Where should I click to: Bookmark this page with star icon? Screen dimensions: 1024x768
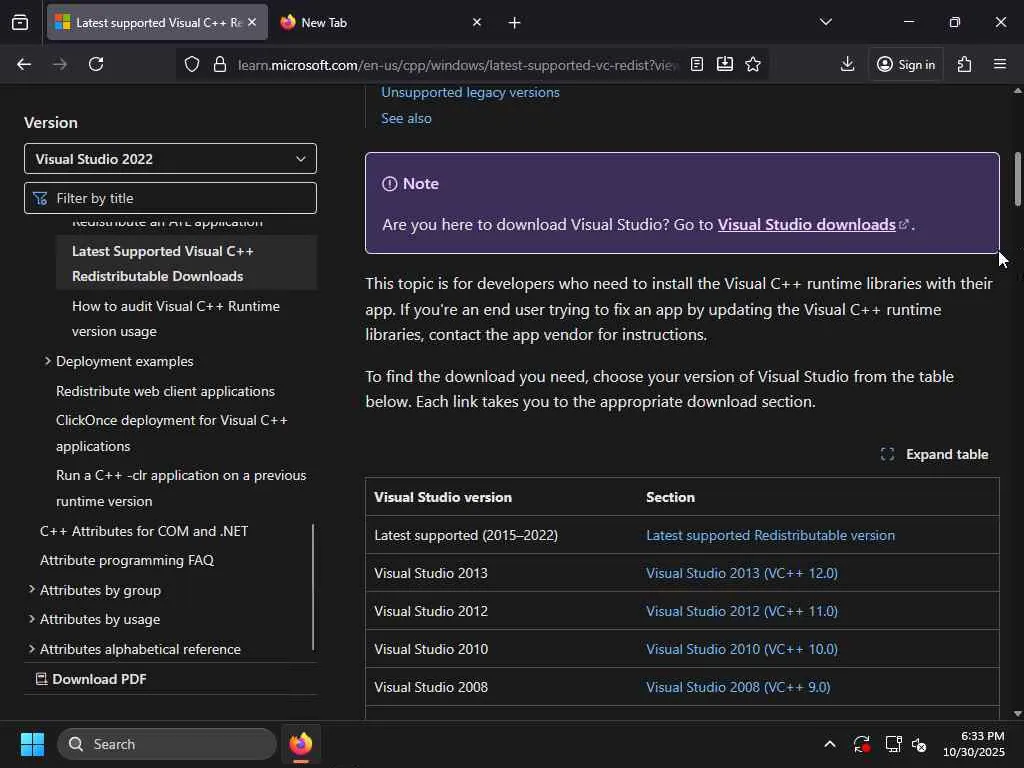click(753, 64)
